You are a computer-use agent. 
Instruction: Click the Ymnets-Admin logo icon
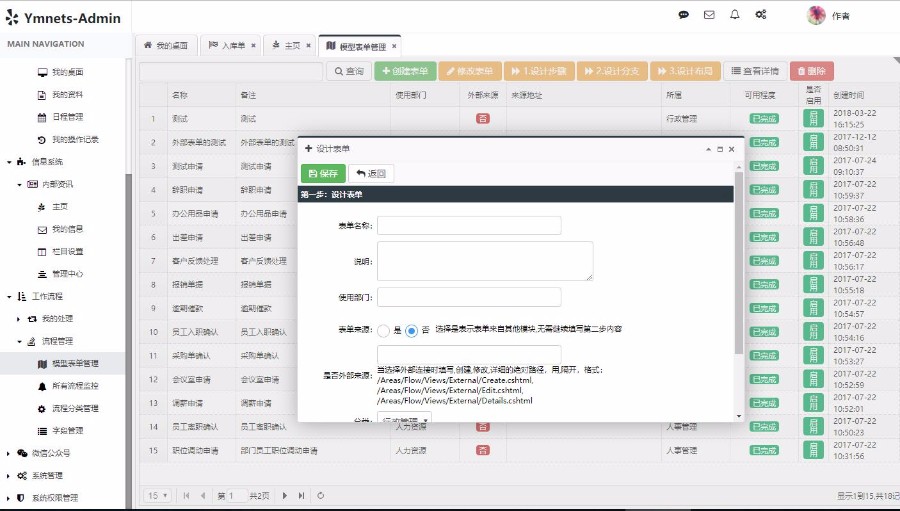tap(12, 18)
